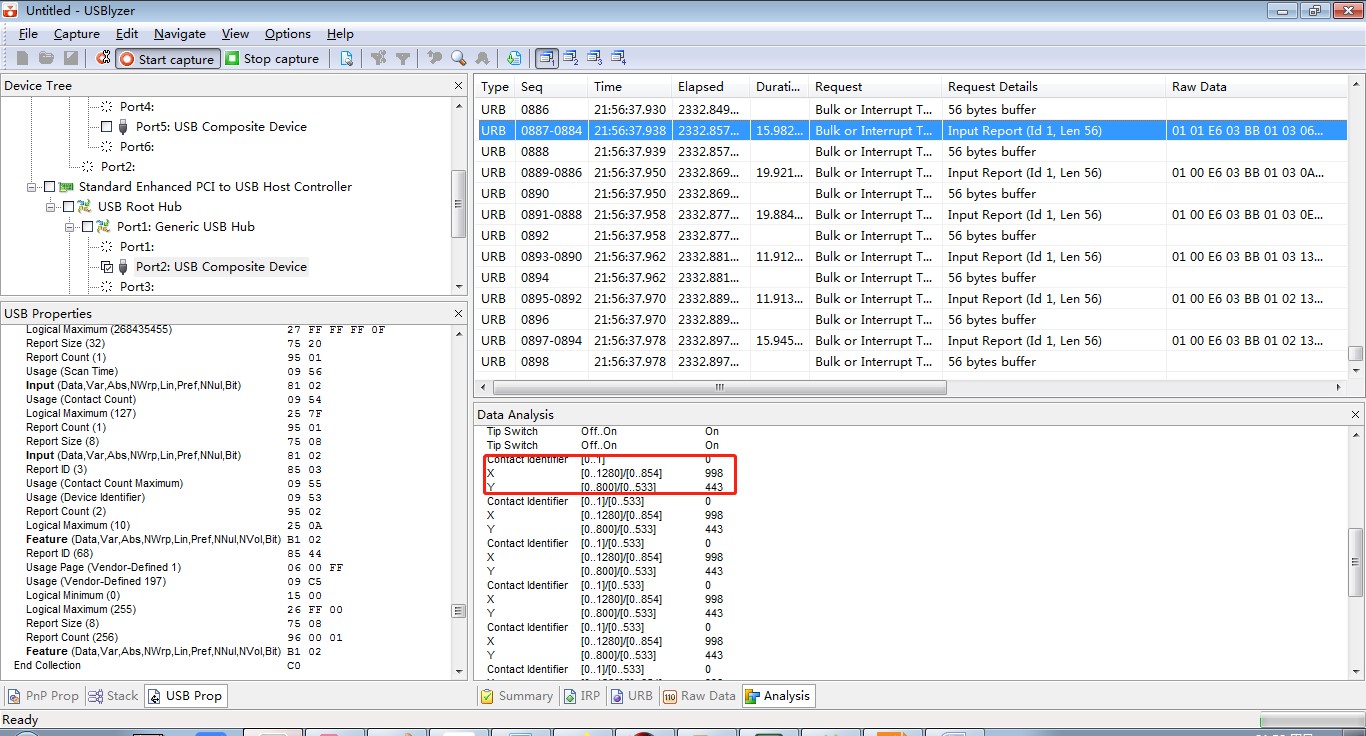Open the Edit menu

[x=127, y=34]
